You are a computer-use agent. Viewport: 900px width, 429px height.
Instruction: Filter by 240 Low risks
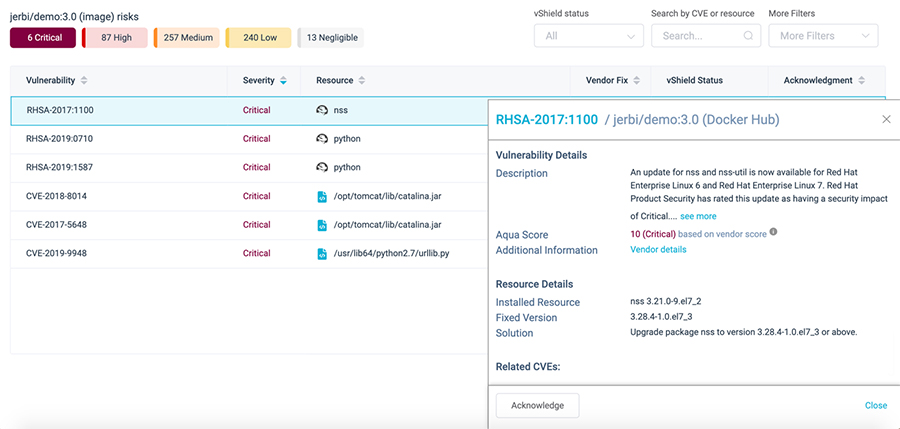258,38
